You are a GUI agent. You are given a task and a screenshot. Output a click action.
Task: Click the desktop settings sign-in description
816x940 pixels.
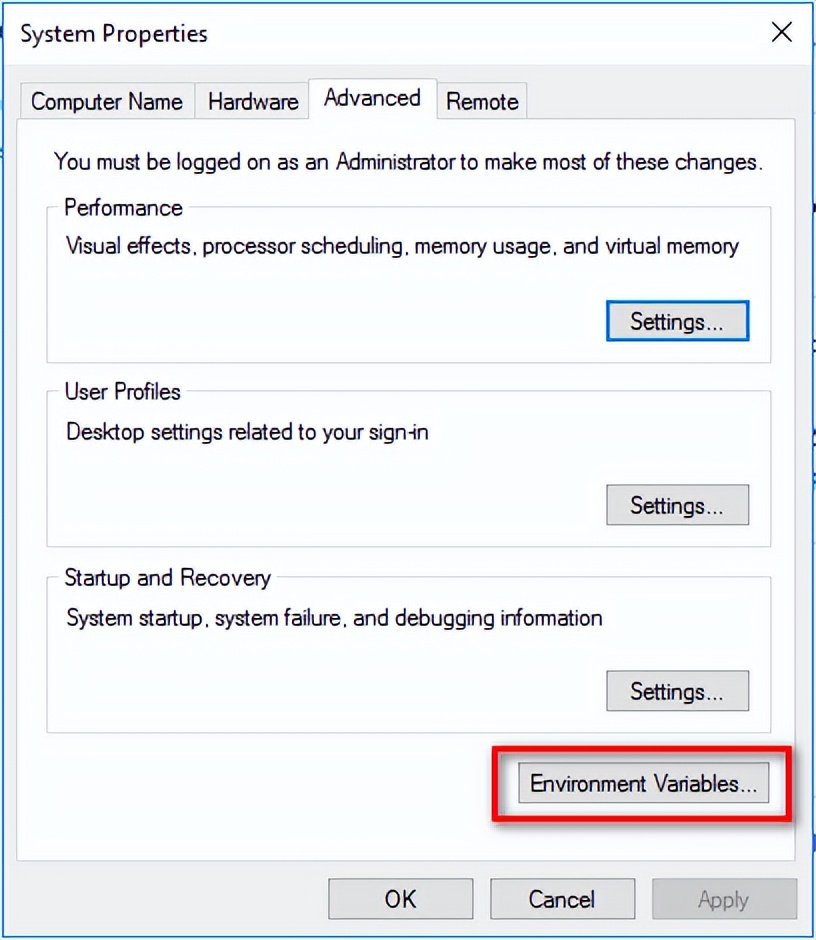click(x=247, y=432)
